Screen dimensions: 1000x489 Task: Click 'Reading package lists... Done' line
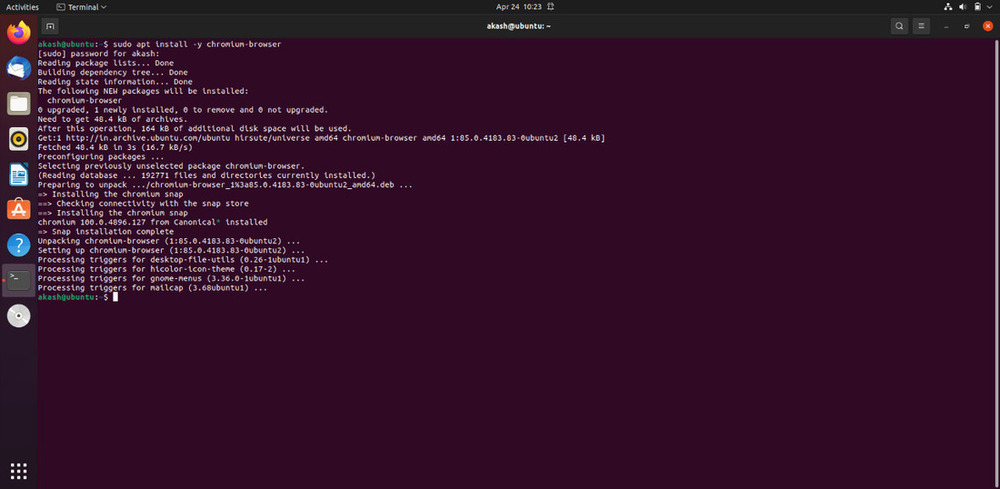[x=106, y=63]
